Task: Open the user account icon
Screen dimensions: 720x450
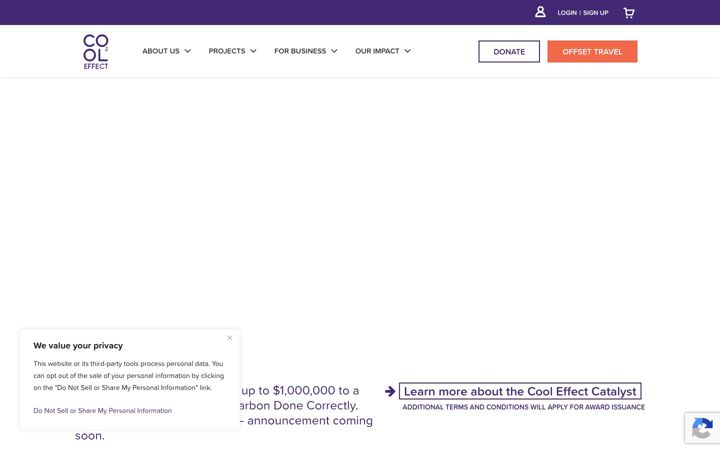Action: [540, 12]
